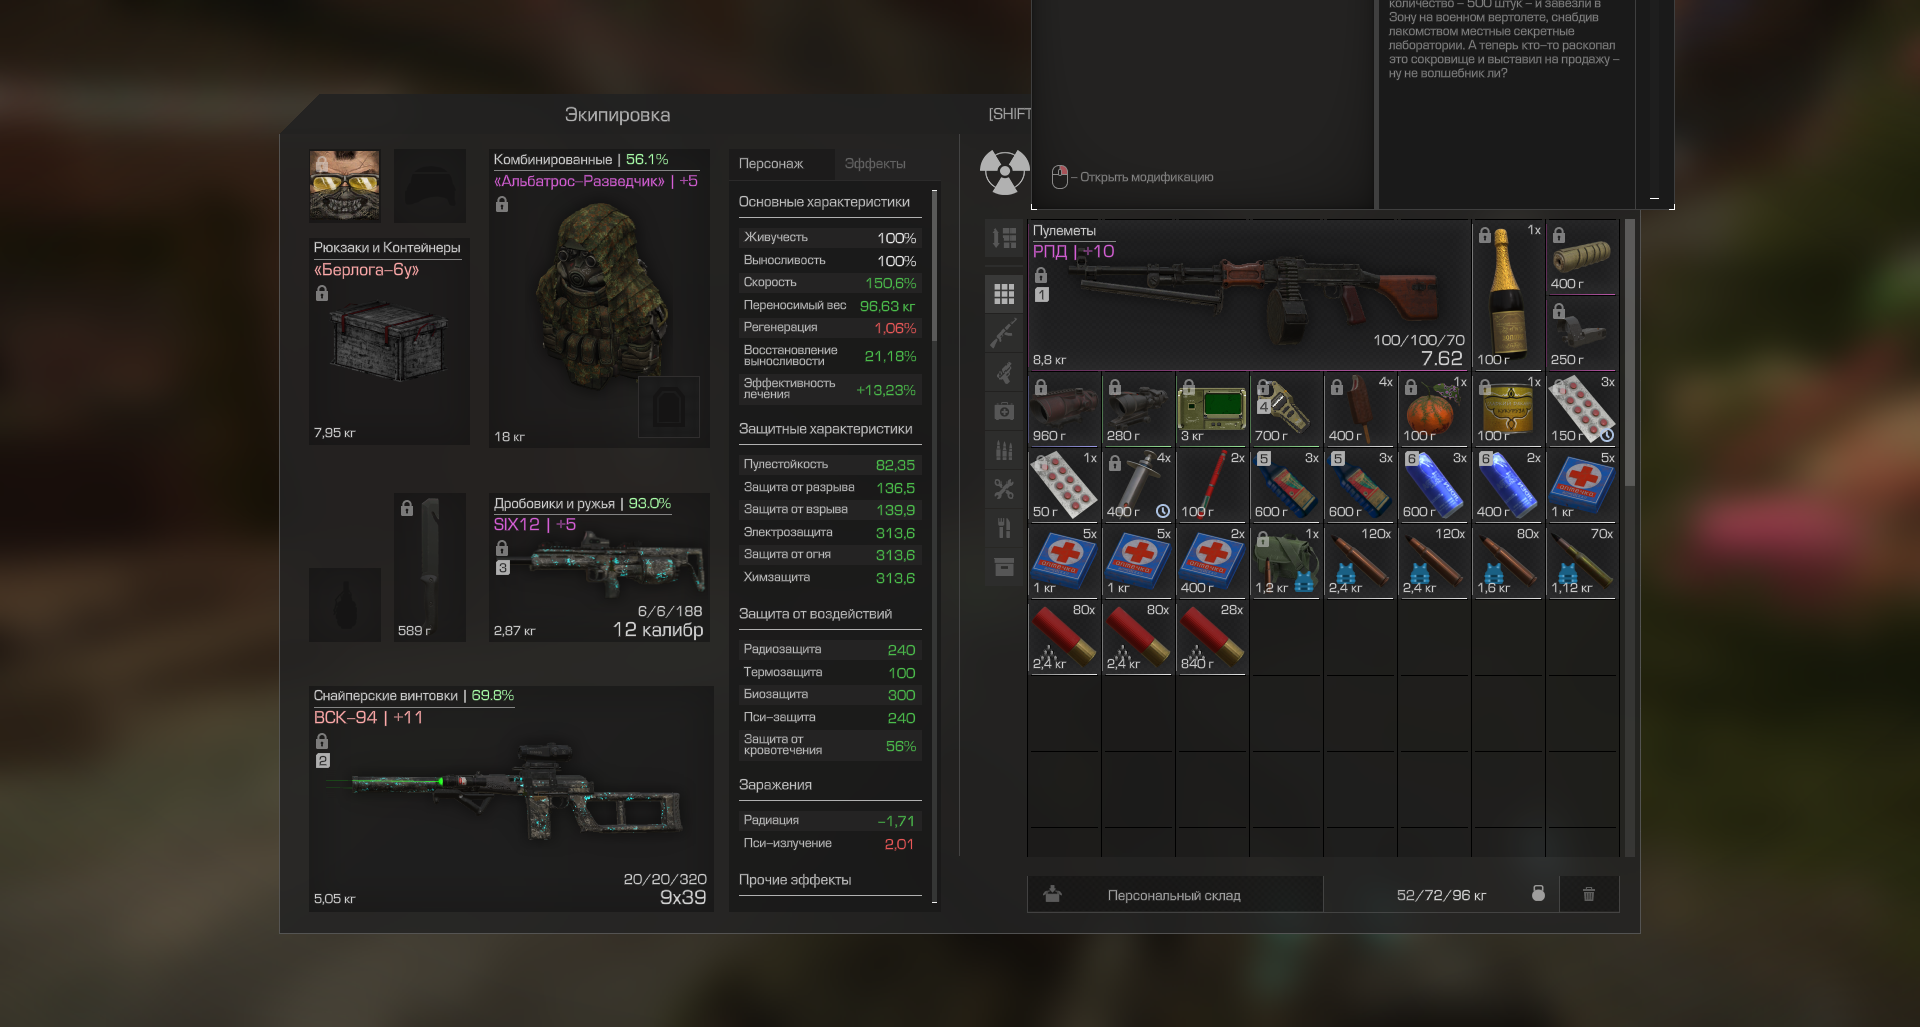Select the medkit stack 2x 400 г

(x=1212, y=562)
